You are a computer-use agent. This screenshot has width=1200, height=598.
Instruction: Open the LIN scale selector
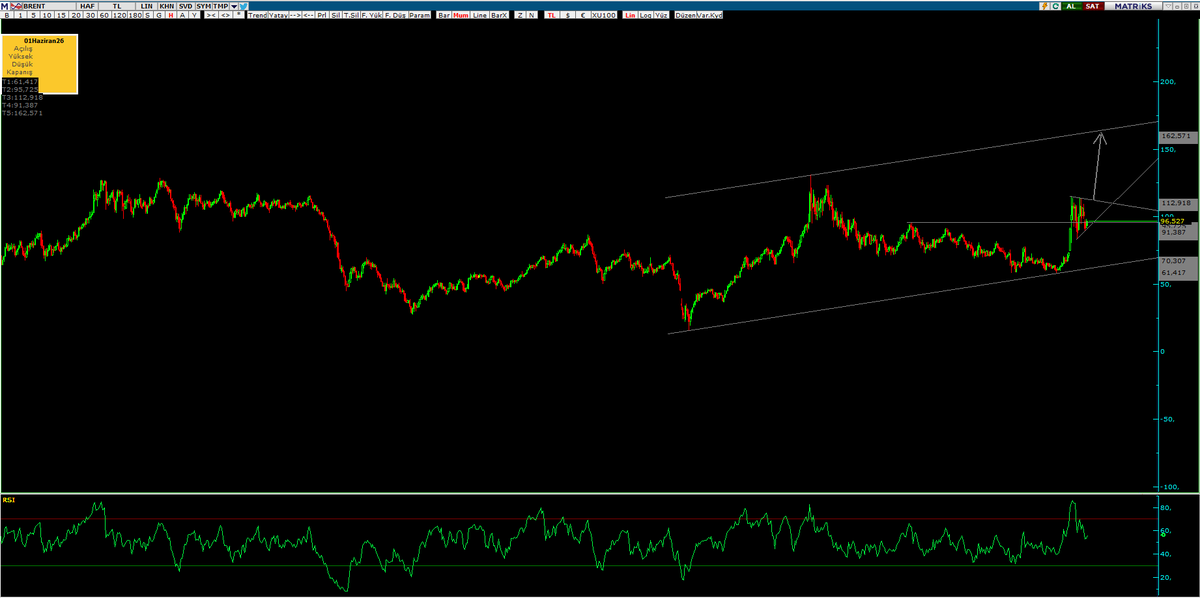tap(146, 6)
